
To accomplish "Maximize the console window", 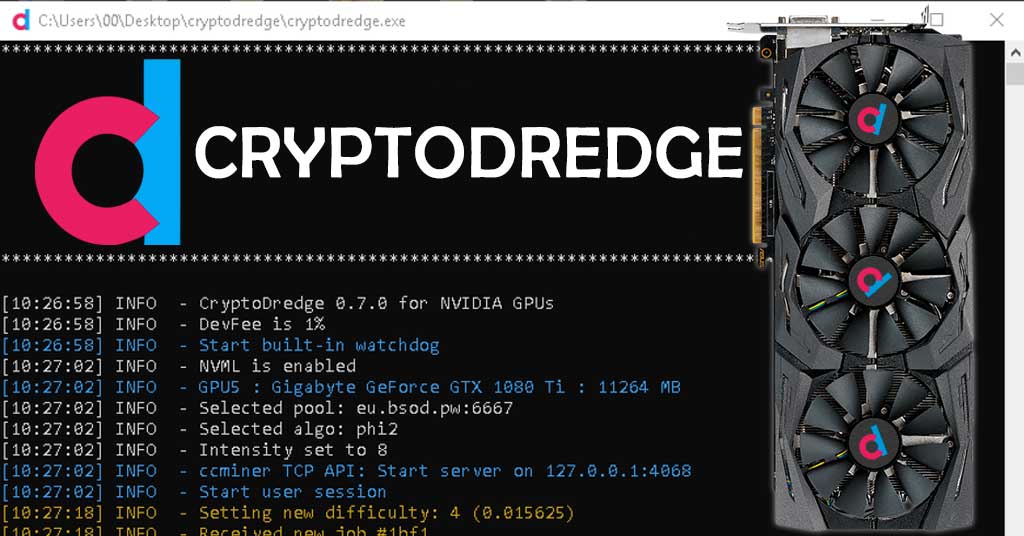I will click(936, 20).
